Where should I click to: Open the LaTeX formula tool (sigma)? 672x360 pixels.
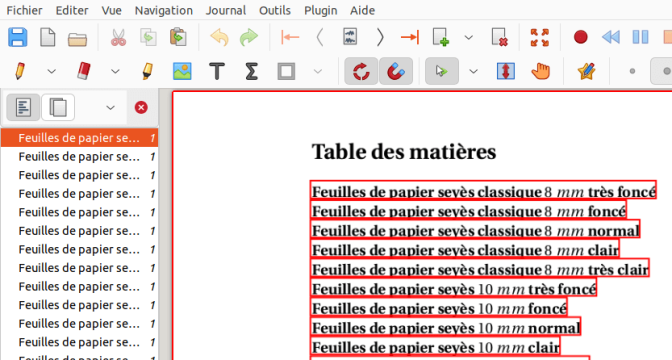point(252,71)
